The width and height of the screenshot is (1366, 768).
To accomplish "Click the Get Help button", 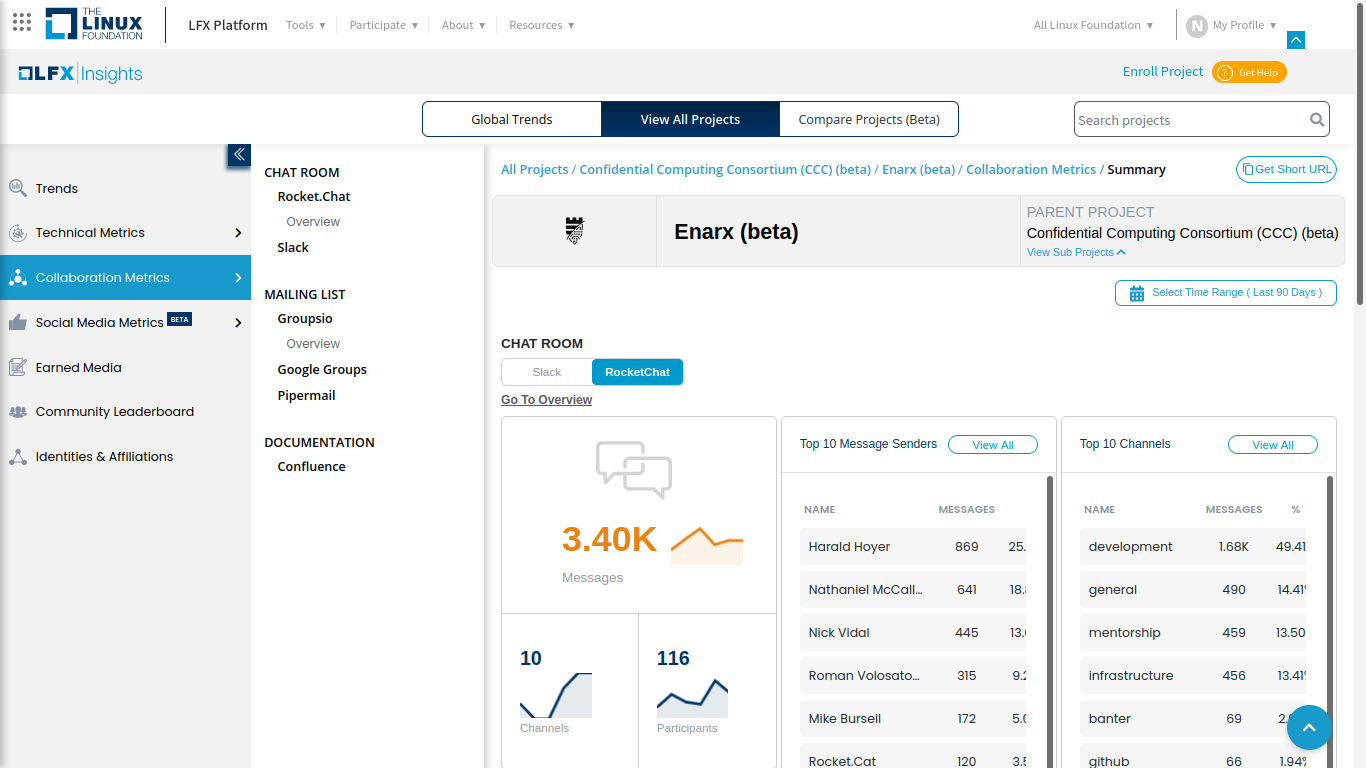I will (1249, 72).
